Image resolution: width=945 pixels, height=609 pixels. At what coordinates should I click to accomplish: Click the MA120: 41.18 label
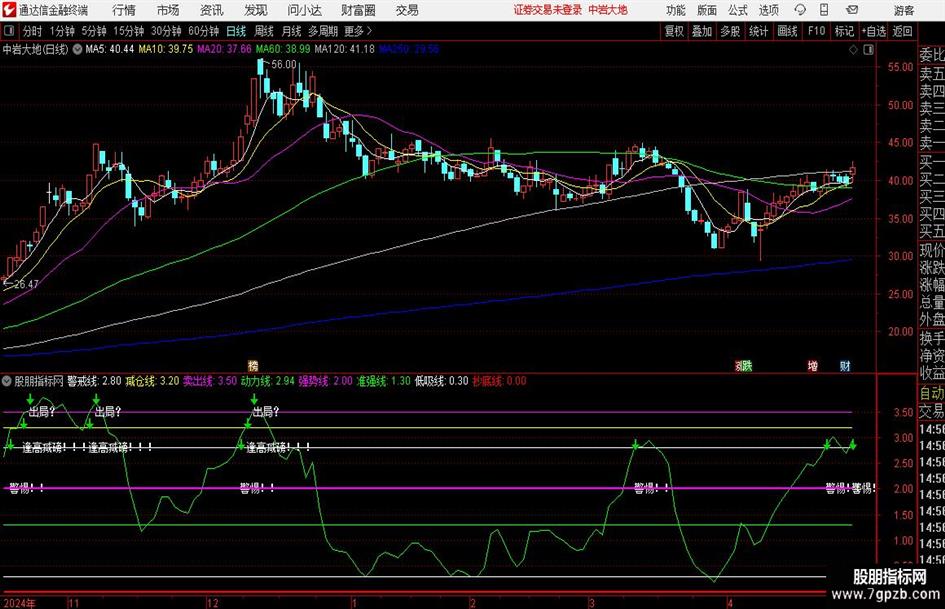(344, 49)
